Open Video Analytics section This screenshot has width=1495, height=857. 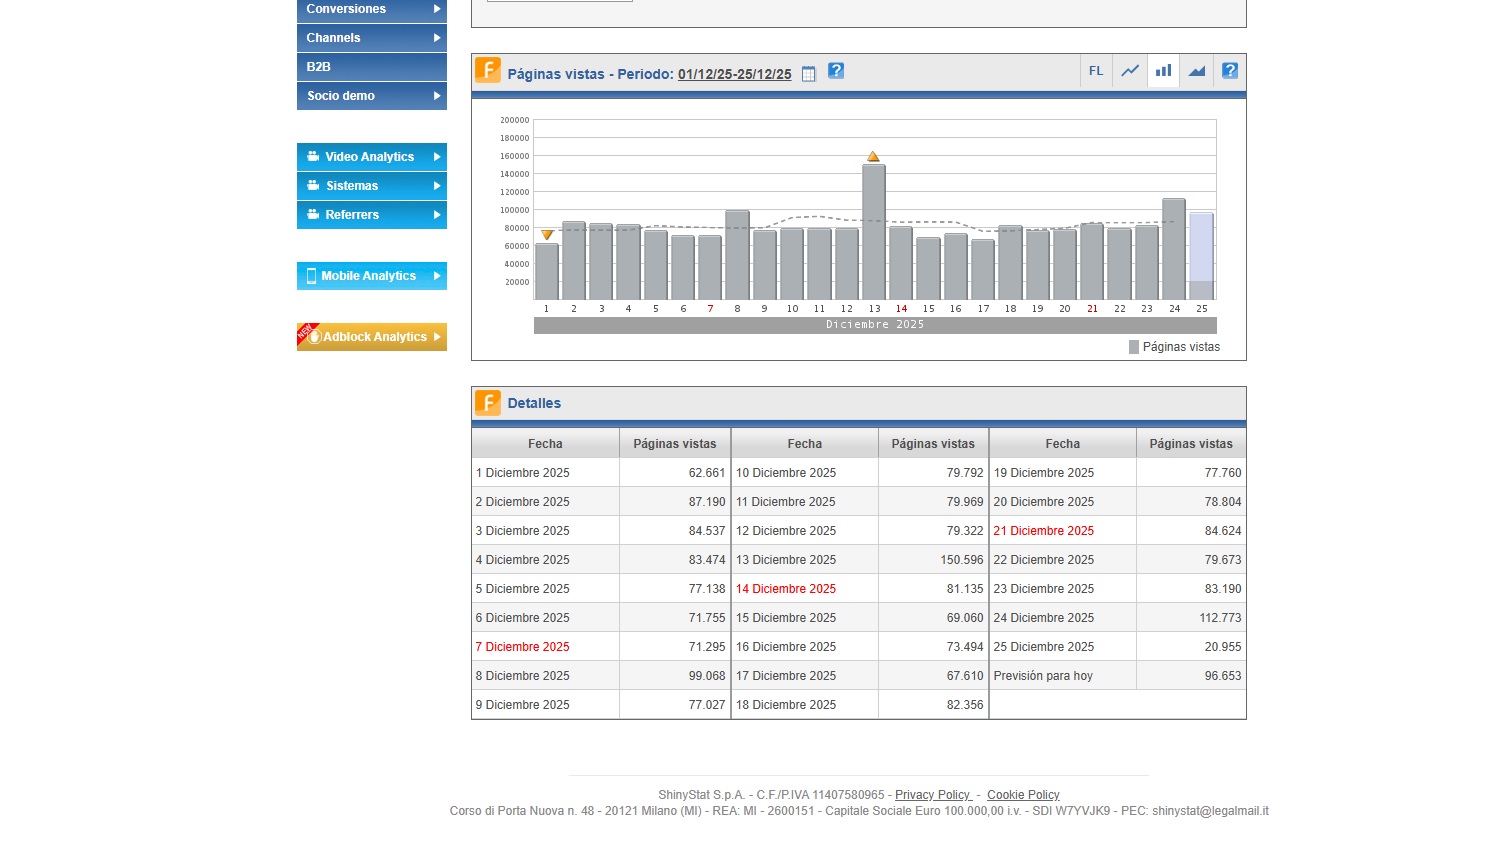coord(371,157)
